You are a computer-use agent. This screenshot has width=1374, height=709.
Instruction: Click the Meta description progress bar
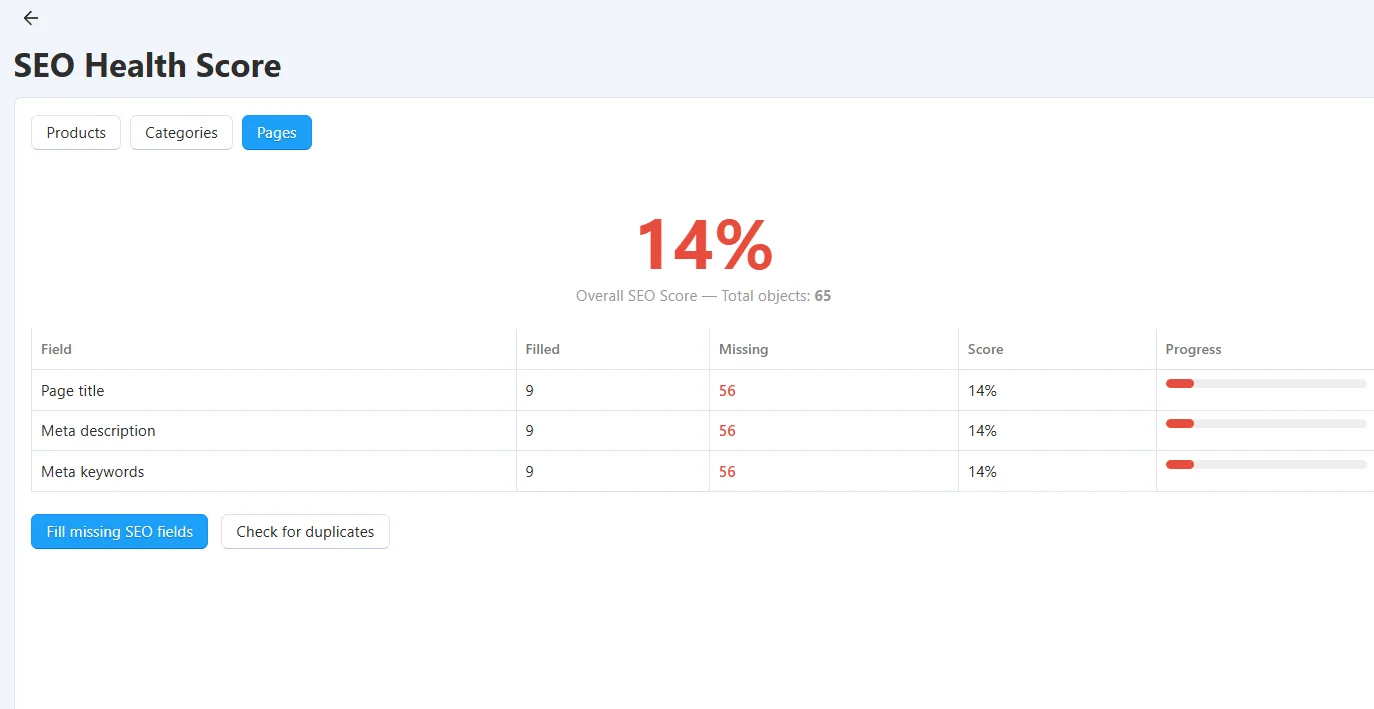[x=1266, y=424]
